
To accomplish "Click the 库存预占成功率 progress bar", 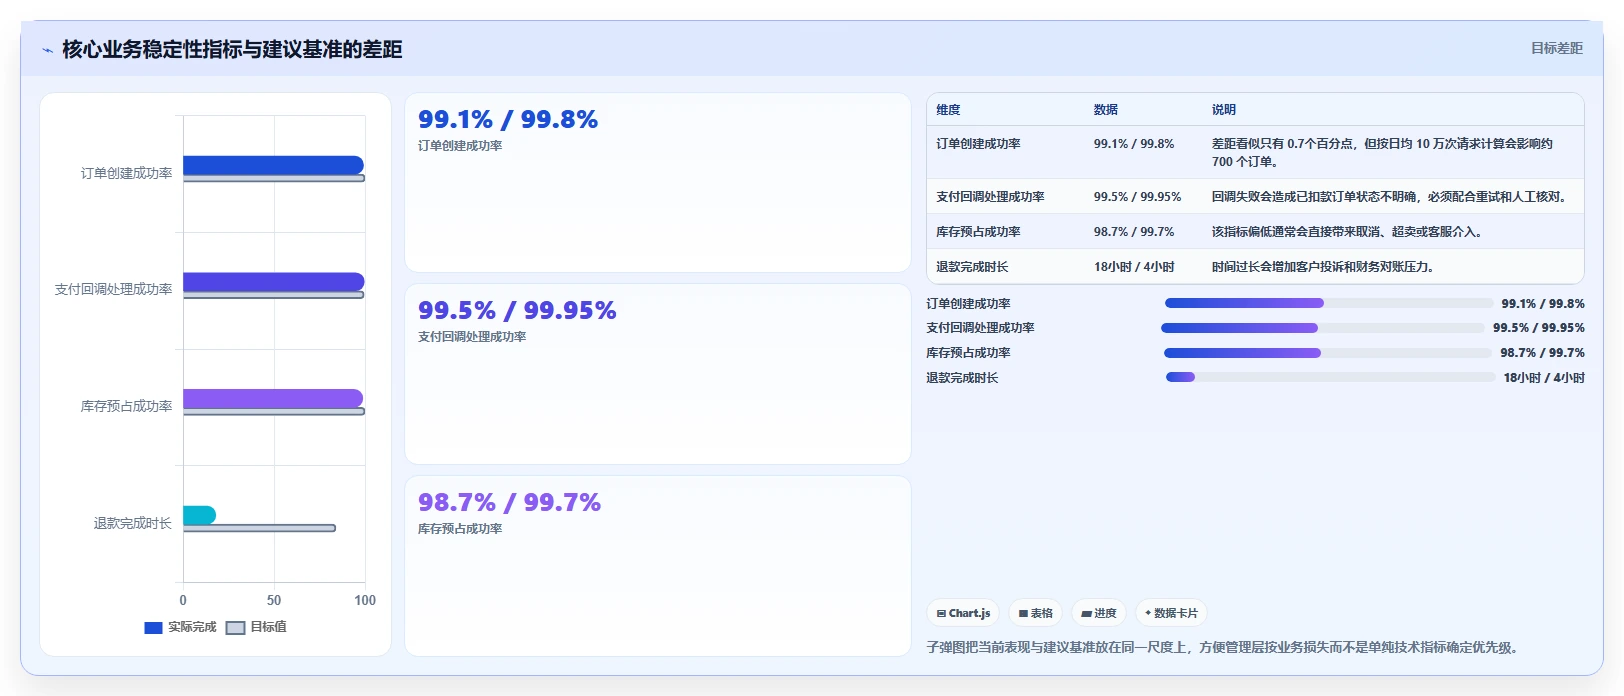I will [1327, 353].
